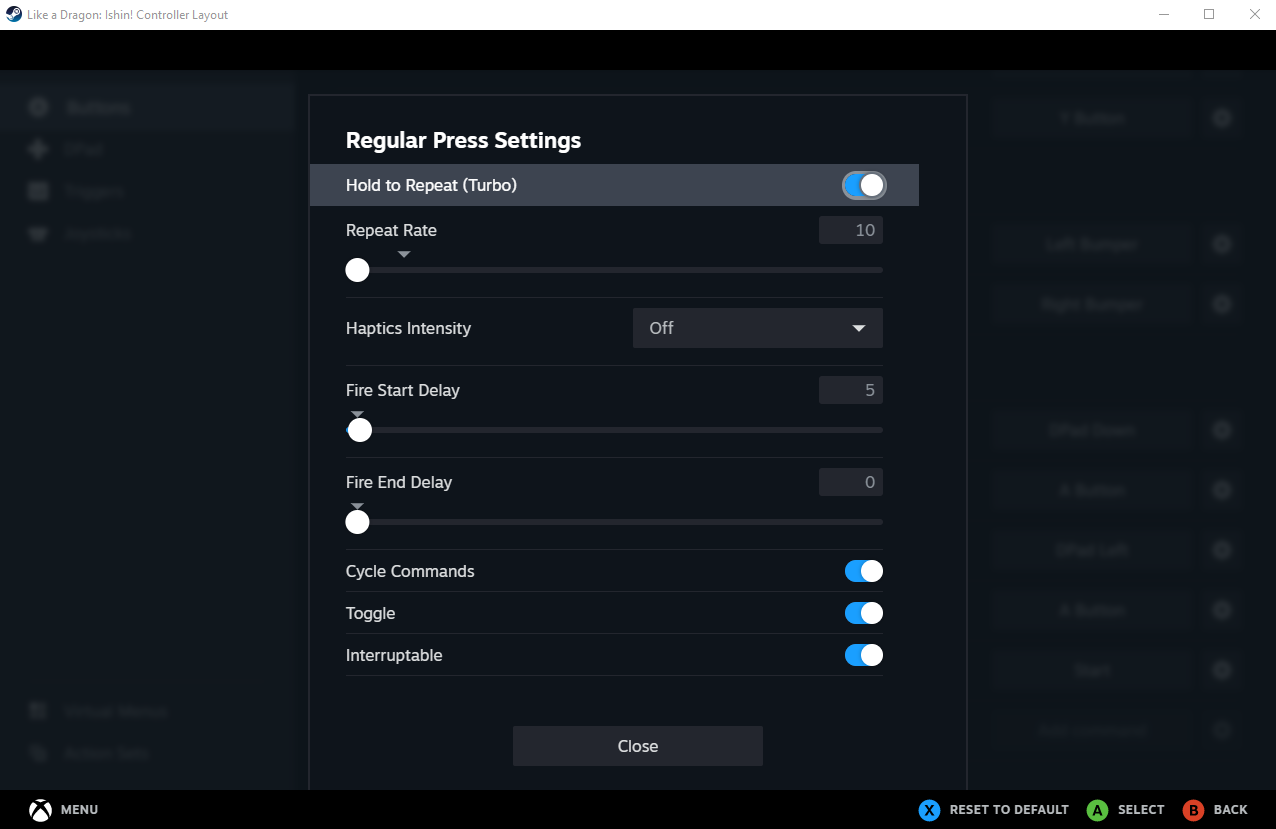Image resolution: width=1276 pixels, height=829 pixels.
Task: Click the green A Select icon
Action: [1098, 810]
